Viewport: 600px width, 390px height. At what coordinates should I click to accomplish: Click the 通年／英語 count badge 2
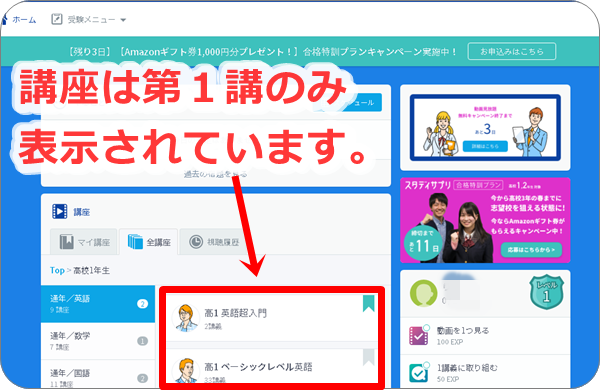tap(142, 304)
